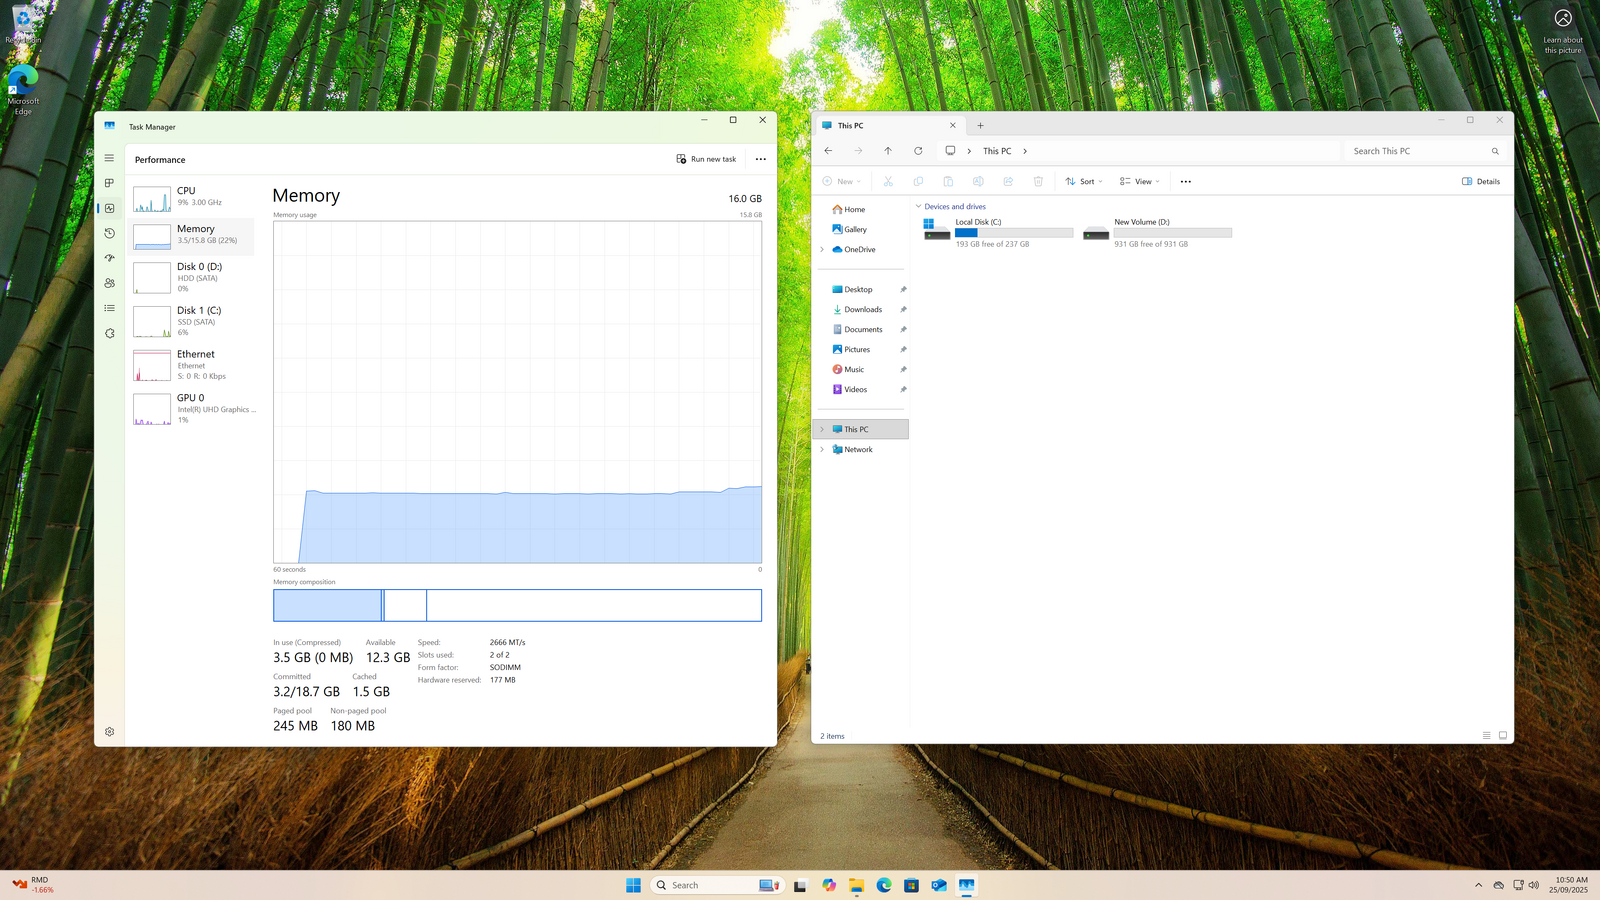Image resolution: width=1600 pixels, height=900 pixels.
Task: Toggle Task Manager hamburger navigation menu
Action: [x=109, y=158]
